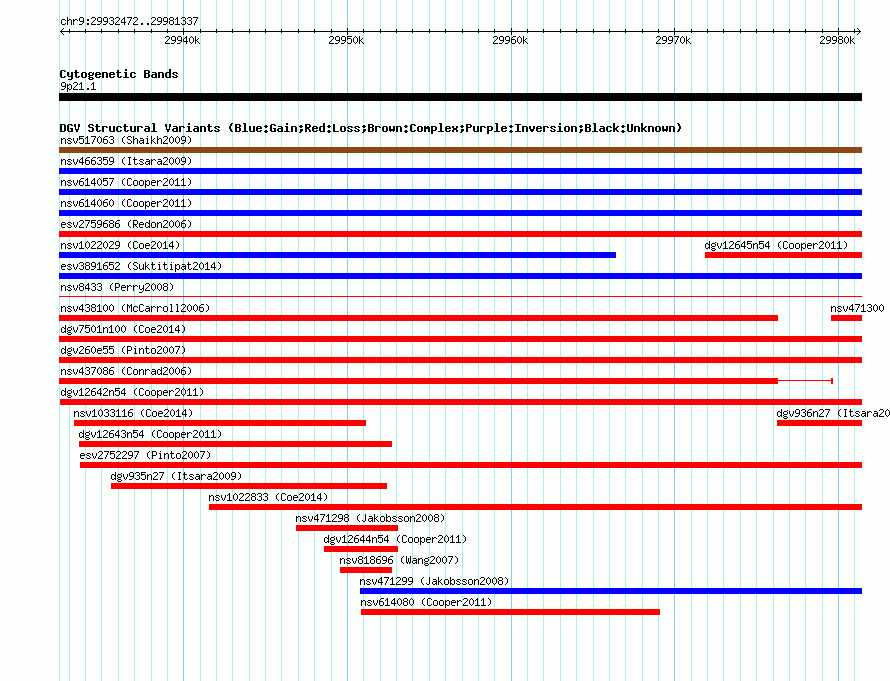The width and height of the screenshot is (890, 681).
Task: Select nsv471298 (Jakobsson2008) label
Action: pos(370,518)
